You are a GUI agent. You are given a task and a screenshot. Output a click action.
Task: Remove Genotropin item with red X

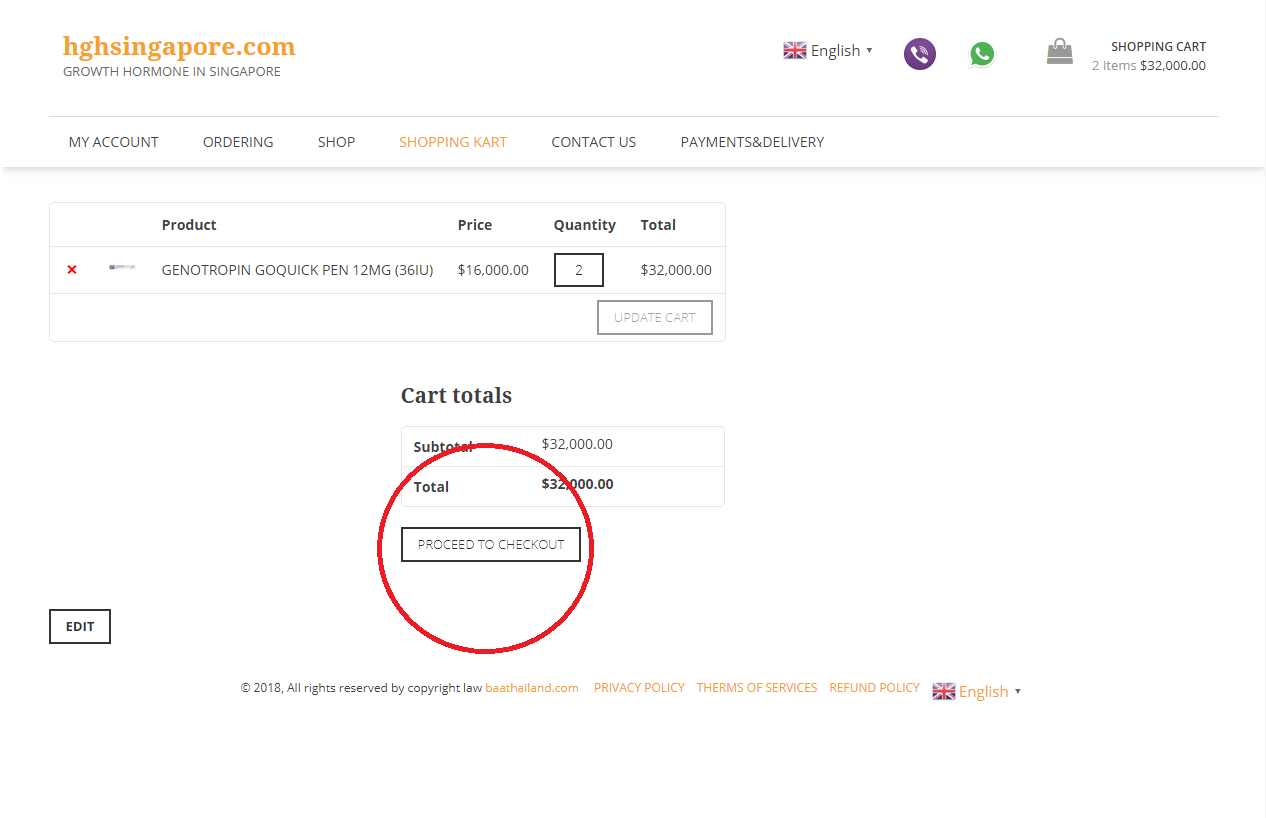(72, 270)
